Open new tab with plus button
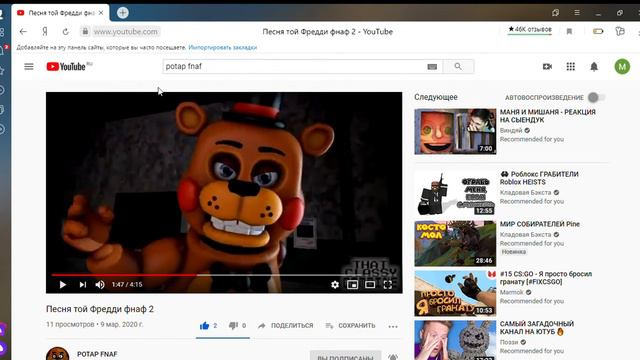The width and height of the screenshot is (640, 360). click(122, 13)
